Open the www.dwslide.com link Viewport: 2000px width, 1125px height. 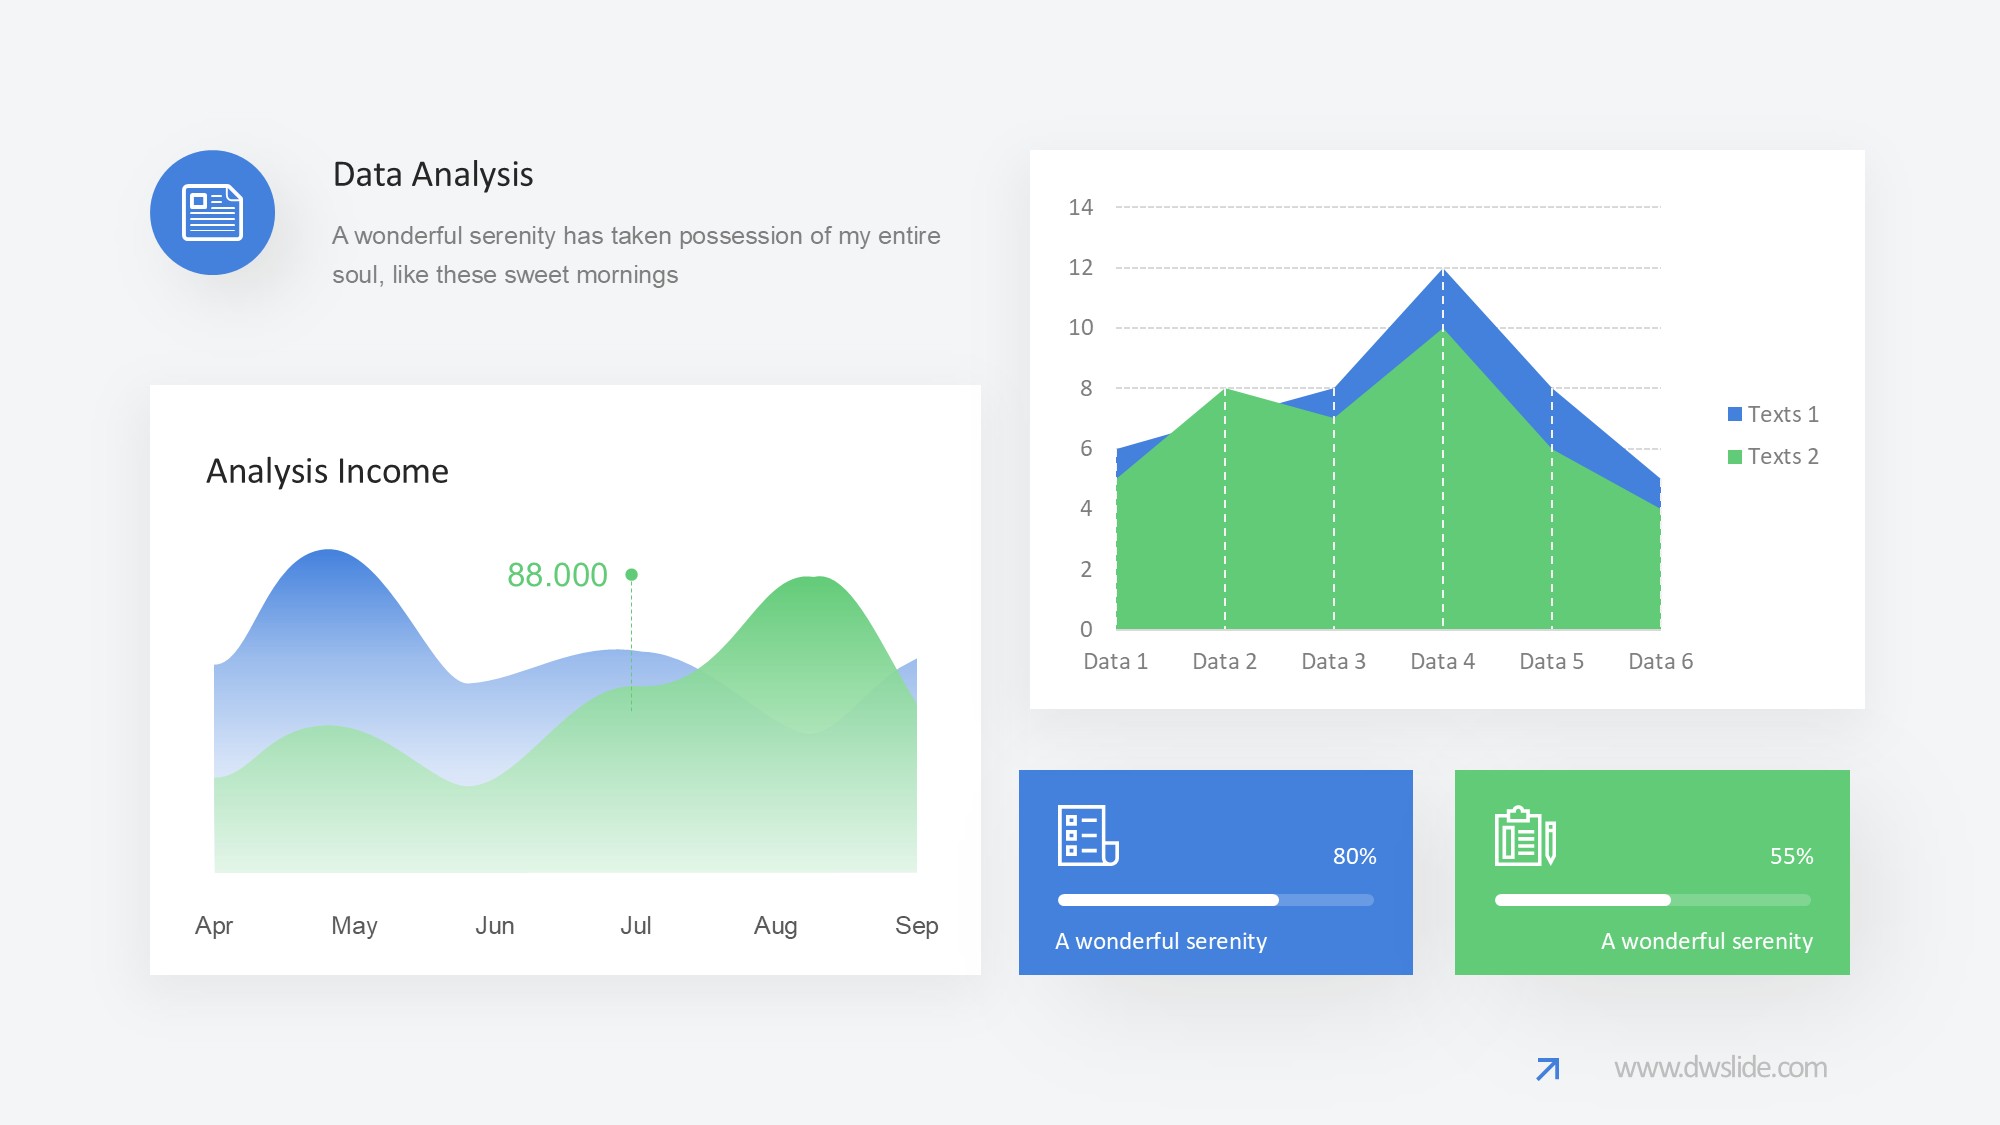click(1720, 1067)
